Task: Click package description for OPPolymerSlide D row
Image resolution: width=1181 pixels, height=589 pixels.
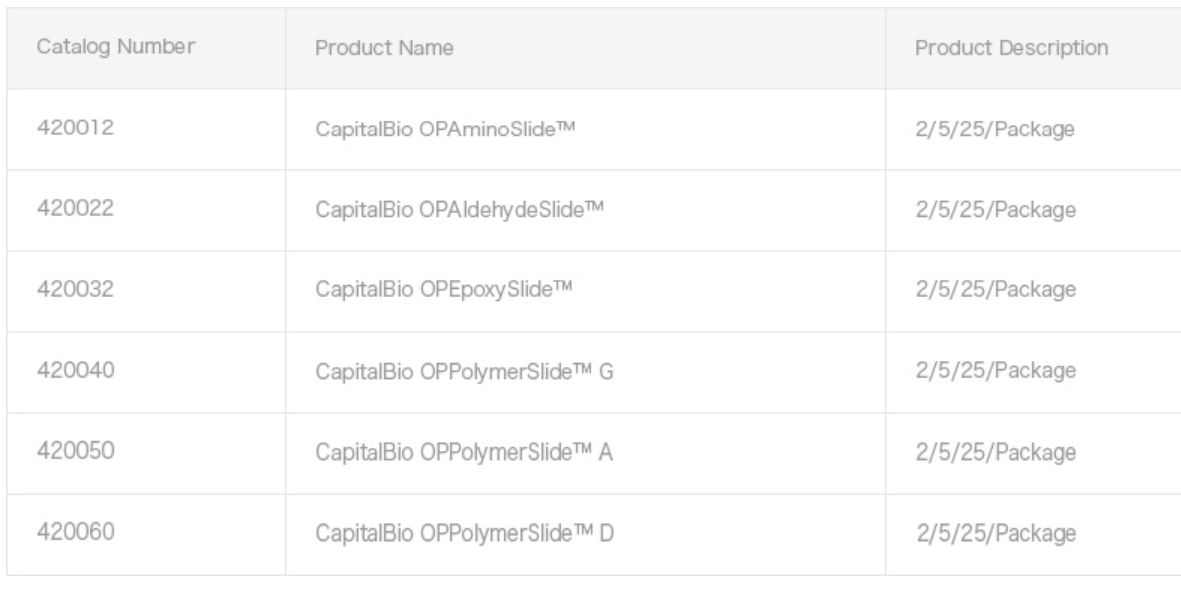Action: (x=995, y=534)
